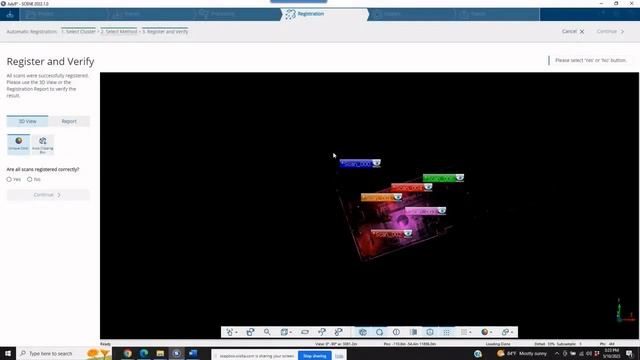Click the top-right Continue button
Screen dimensions: 640x360
pos(610,31)
